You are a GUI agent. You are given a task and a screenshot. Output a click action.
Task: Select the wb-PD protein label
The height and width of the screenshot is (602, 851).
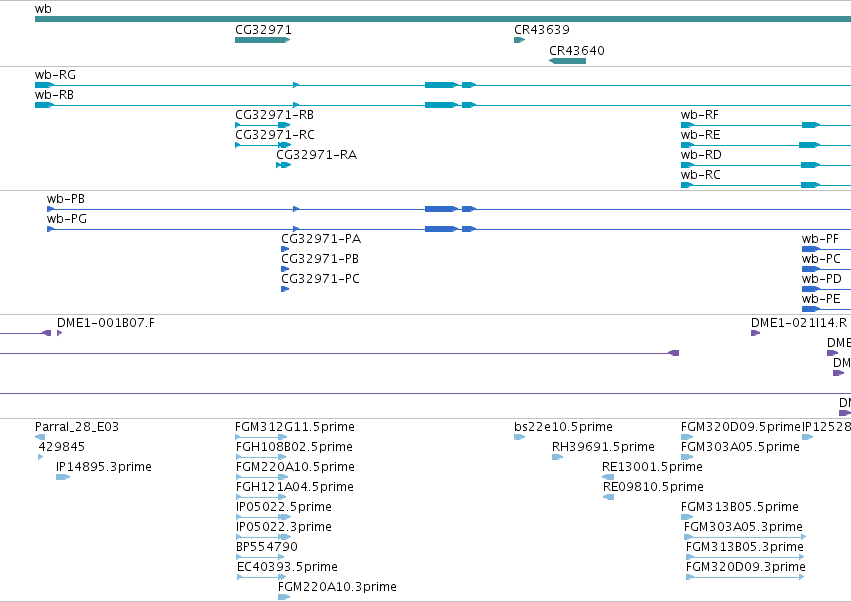click(822, 280)
